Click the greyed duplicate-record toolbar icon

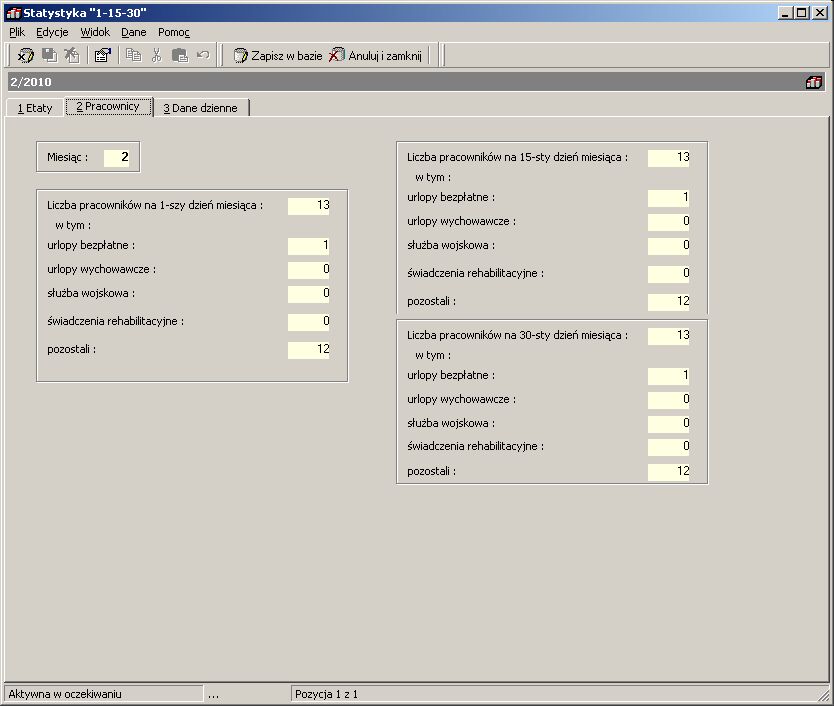tap(49, 55)
